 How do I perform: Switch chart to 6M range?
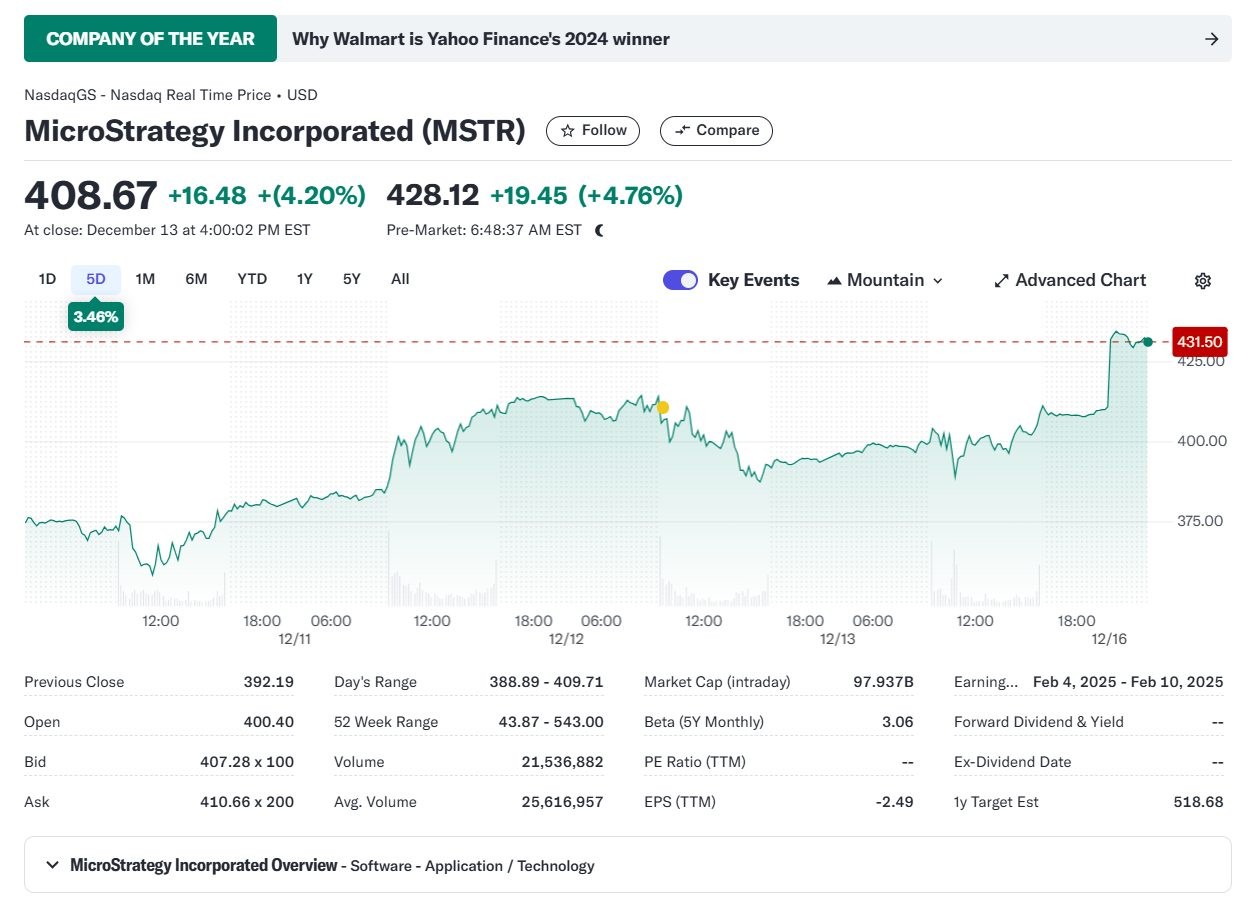196,279
